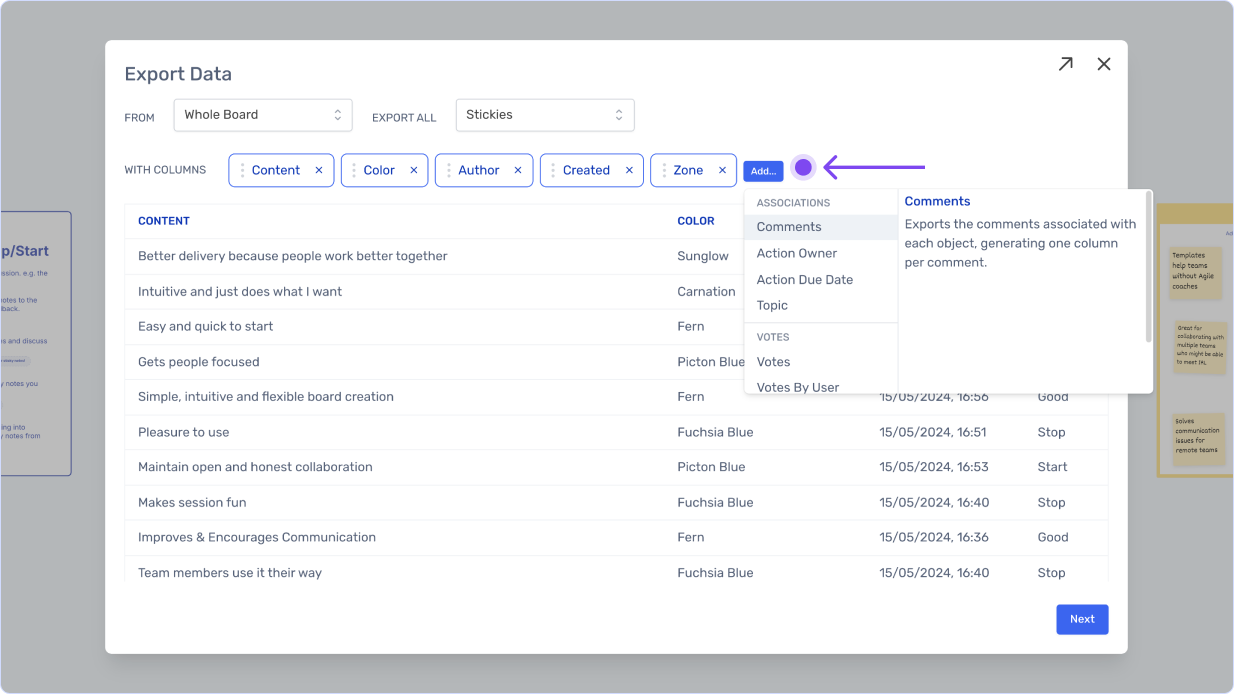This screenshot has height=694, width=1234.
Task: Choose Action Owner column option
Action: pos(796,253)
